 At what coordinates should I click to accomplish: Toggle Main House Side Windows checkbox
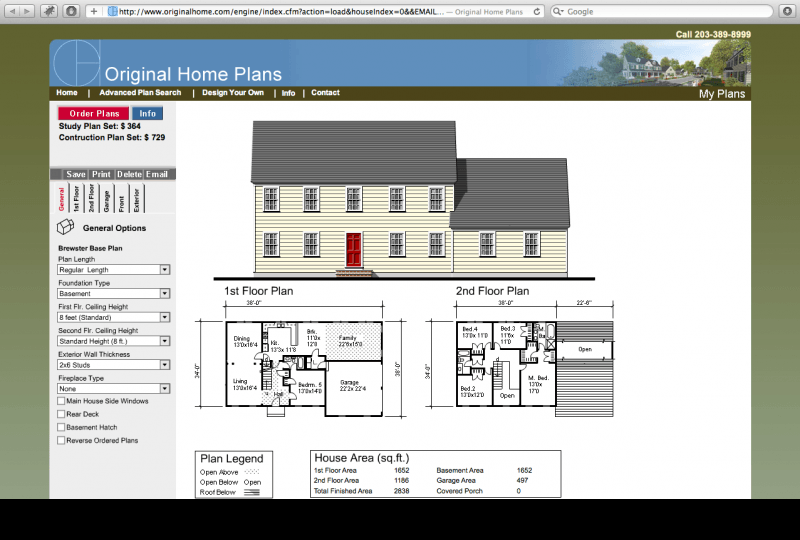pos(61,401)
